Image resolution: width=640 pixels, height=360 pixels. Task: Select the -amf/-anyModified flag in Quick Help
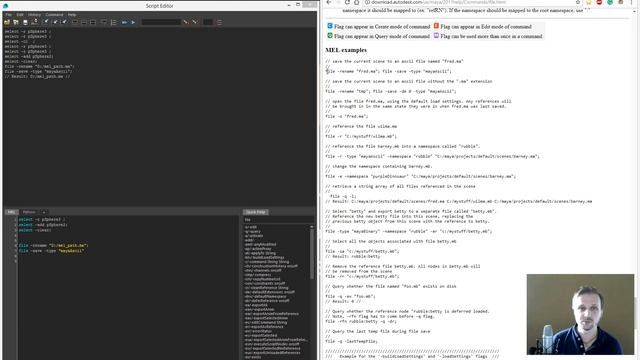260,244
